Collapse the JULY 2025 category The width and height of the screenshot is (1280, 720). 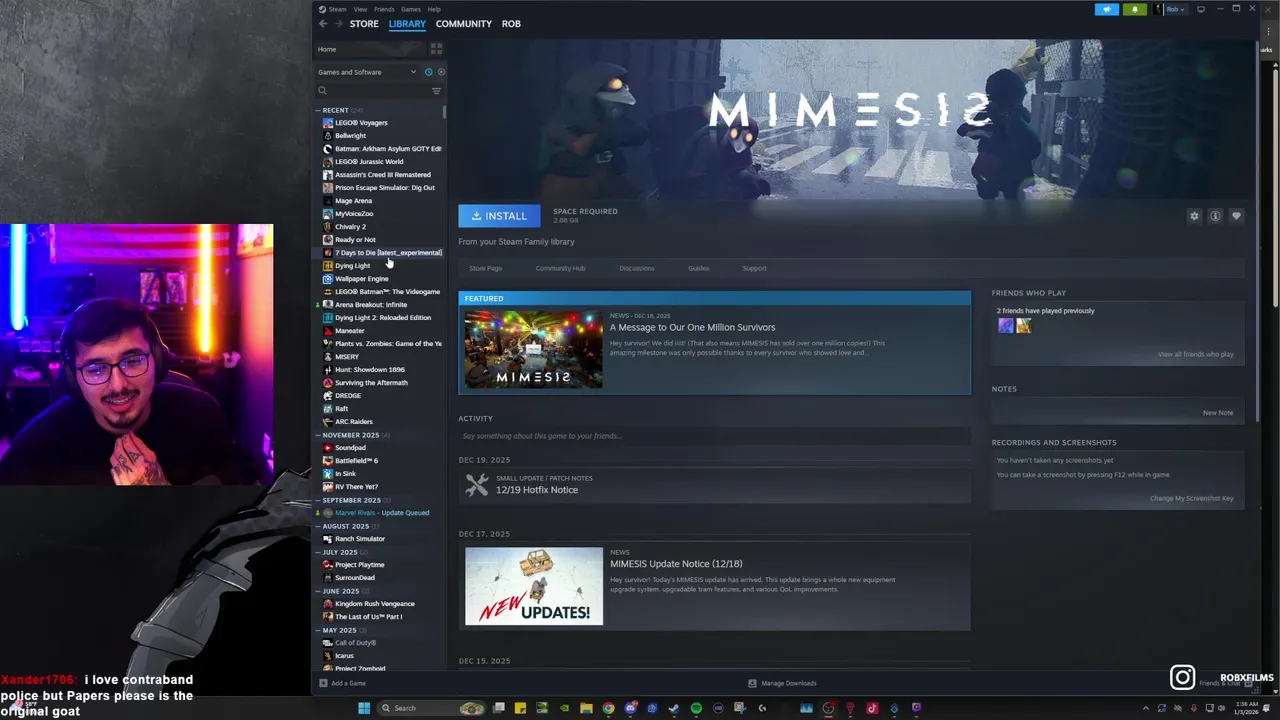[x=318, y=552]
